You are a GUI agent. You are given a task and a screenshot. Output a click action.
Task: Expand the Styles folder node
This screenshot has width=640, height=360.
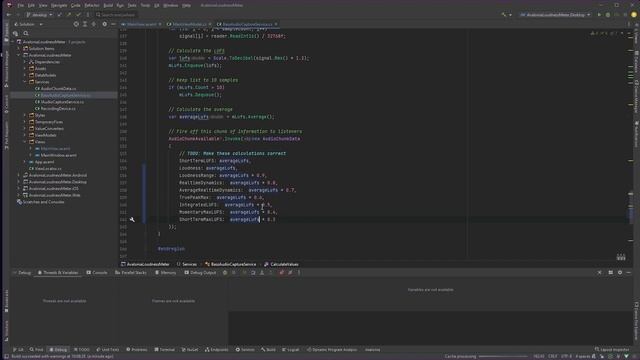[25, 116]
